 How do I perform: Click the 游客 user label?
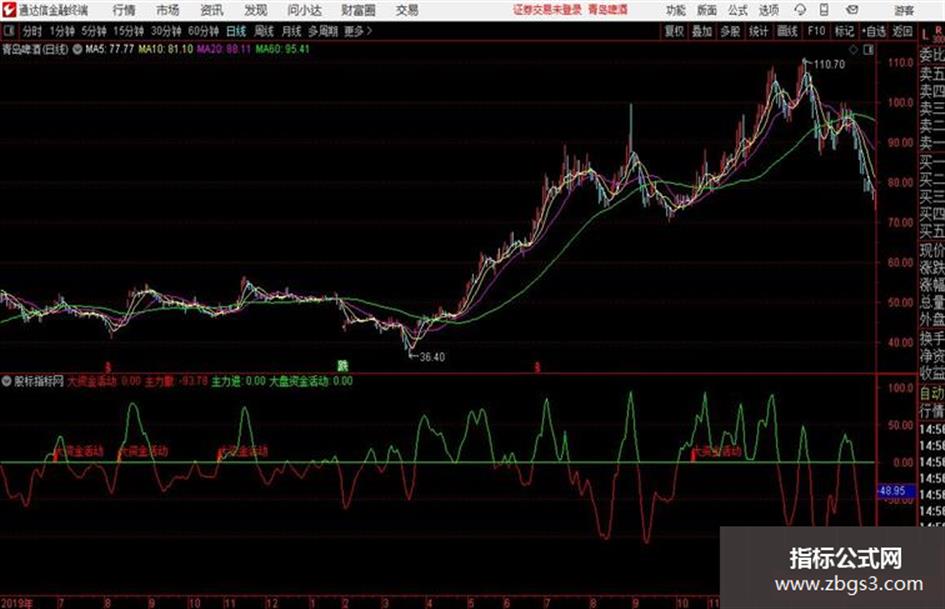click(903, 10)
